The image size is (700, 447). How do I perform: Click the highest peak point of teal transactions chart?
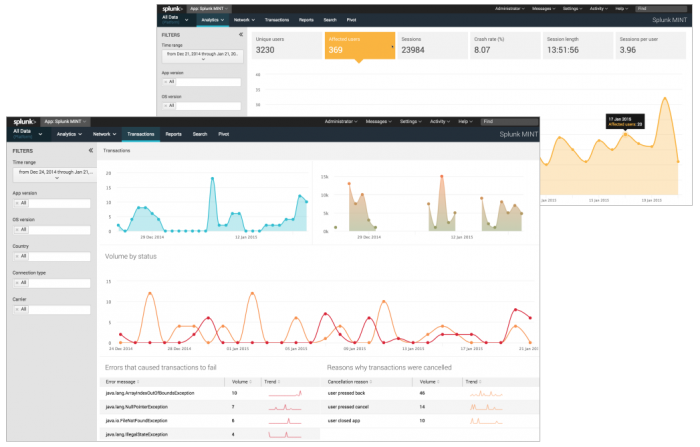coord(212,179)
